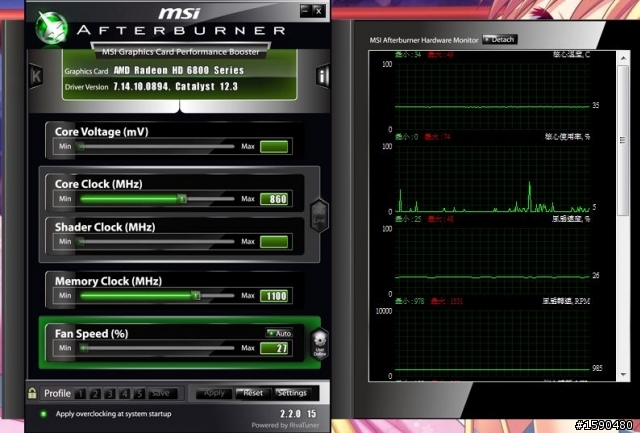Click the Fan Speed (%) label
The height and width of the screenshot is (433, 640).
[x=92, y=334]
